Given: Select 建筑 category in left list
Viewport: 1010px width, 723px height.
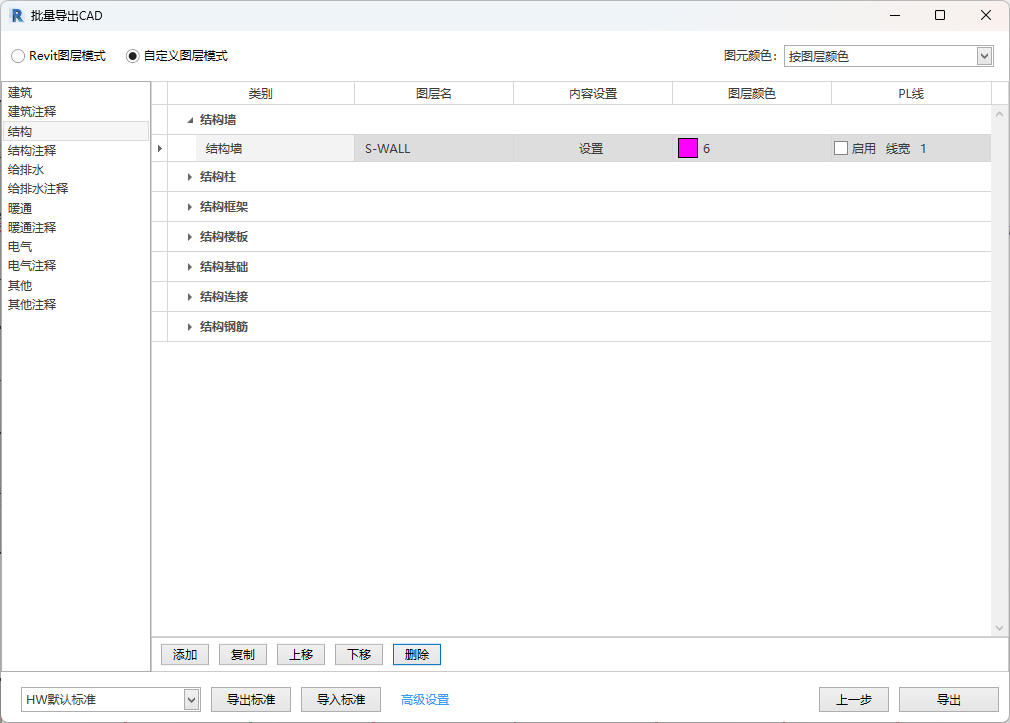Looking at the screenshot, I should [x=20, y=93].
